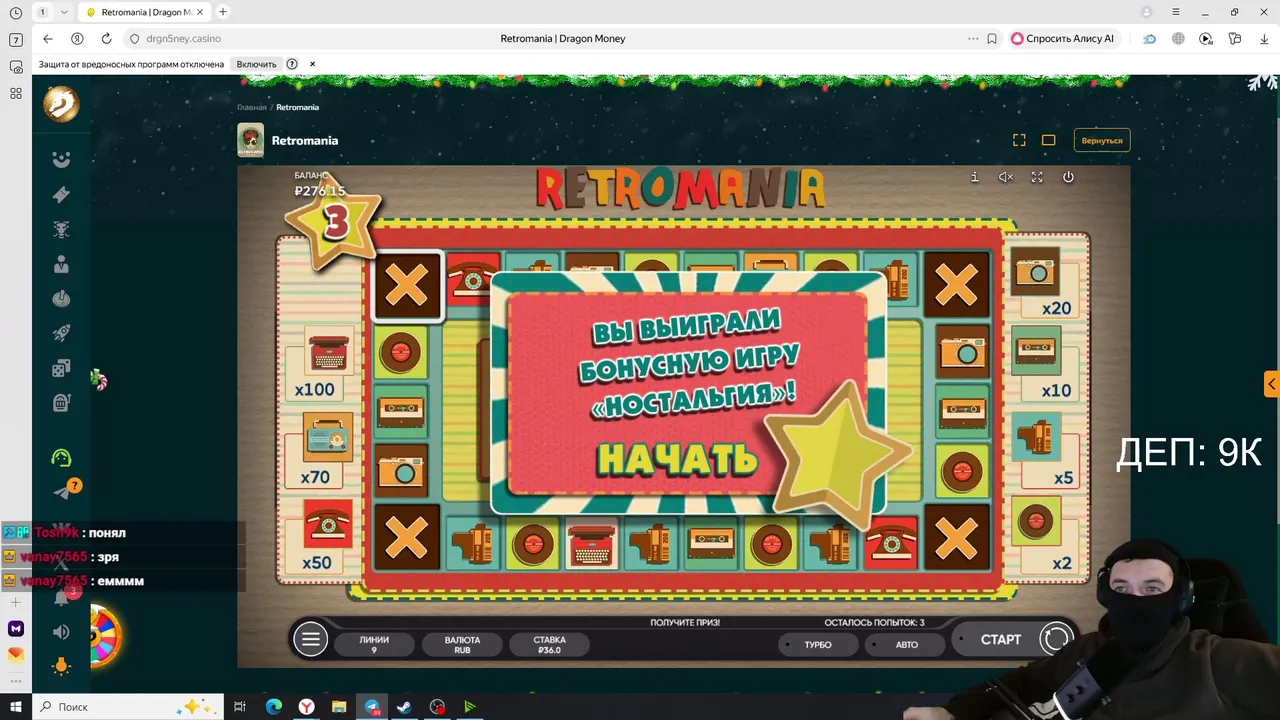Open the ЛИНИИ 9 selector

point(374,645)
